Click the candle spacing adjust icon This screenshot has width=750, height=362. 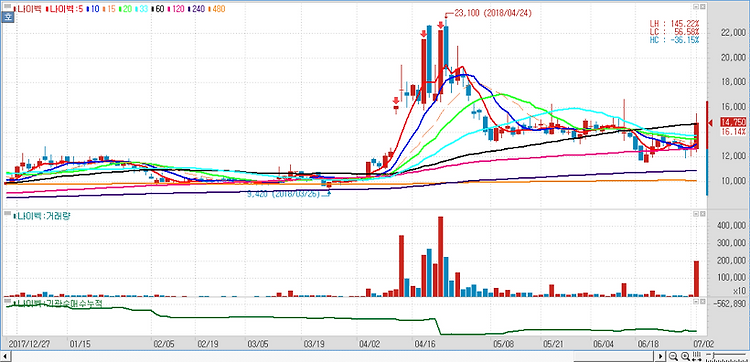pyautogui.click(x=697, y=356)
